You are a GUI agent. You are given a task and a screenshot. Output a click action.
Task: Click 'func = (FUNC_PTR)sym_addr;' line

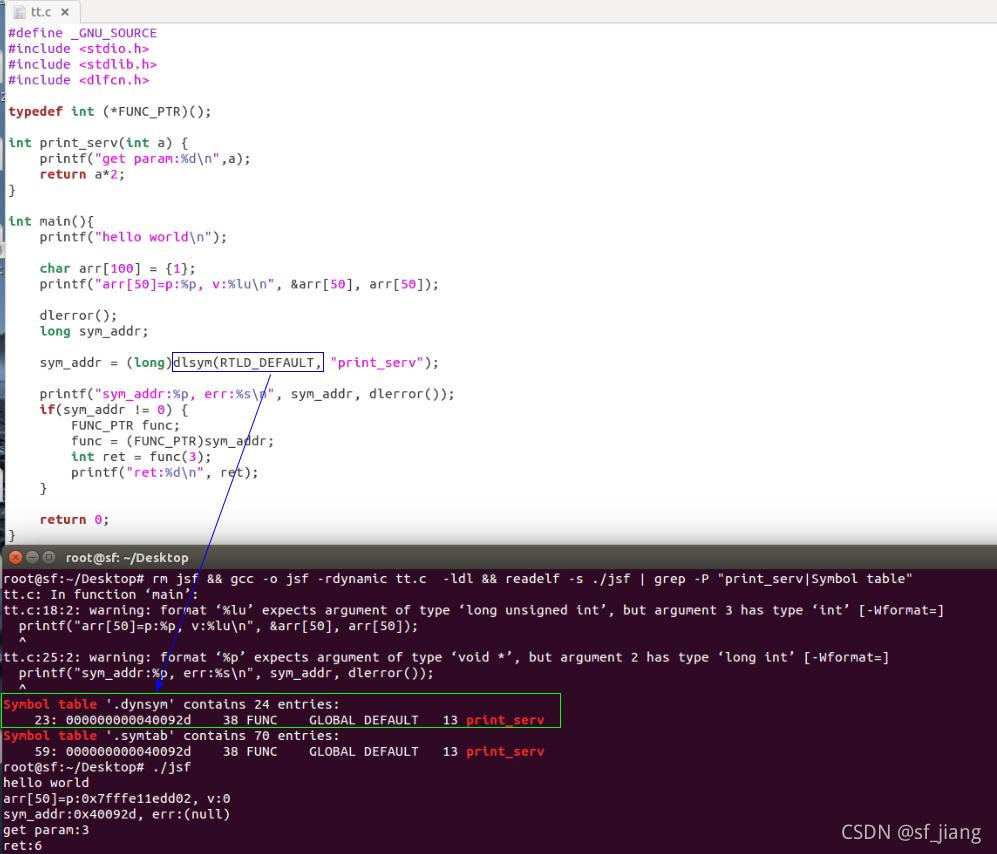172,441
